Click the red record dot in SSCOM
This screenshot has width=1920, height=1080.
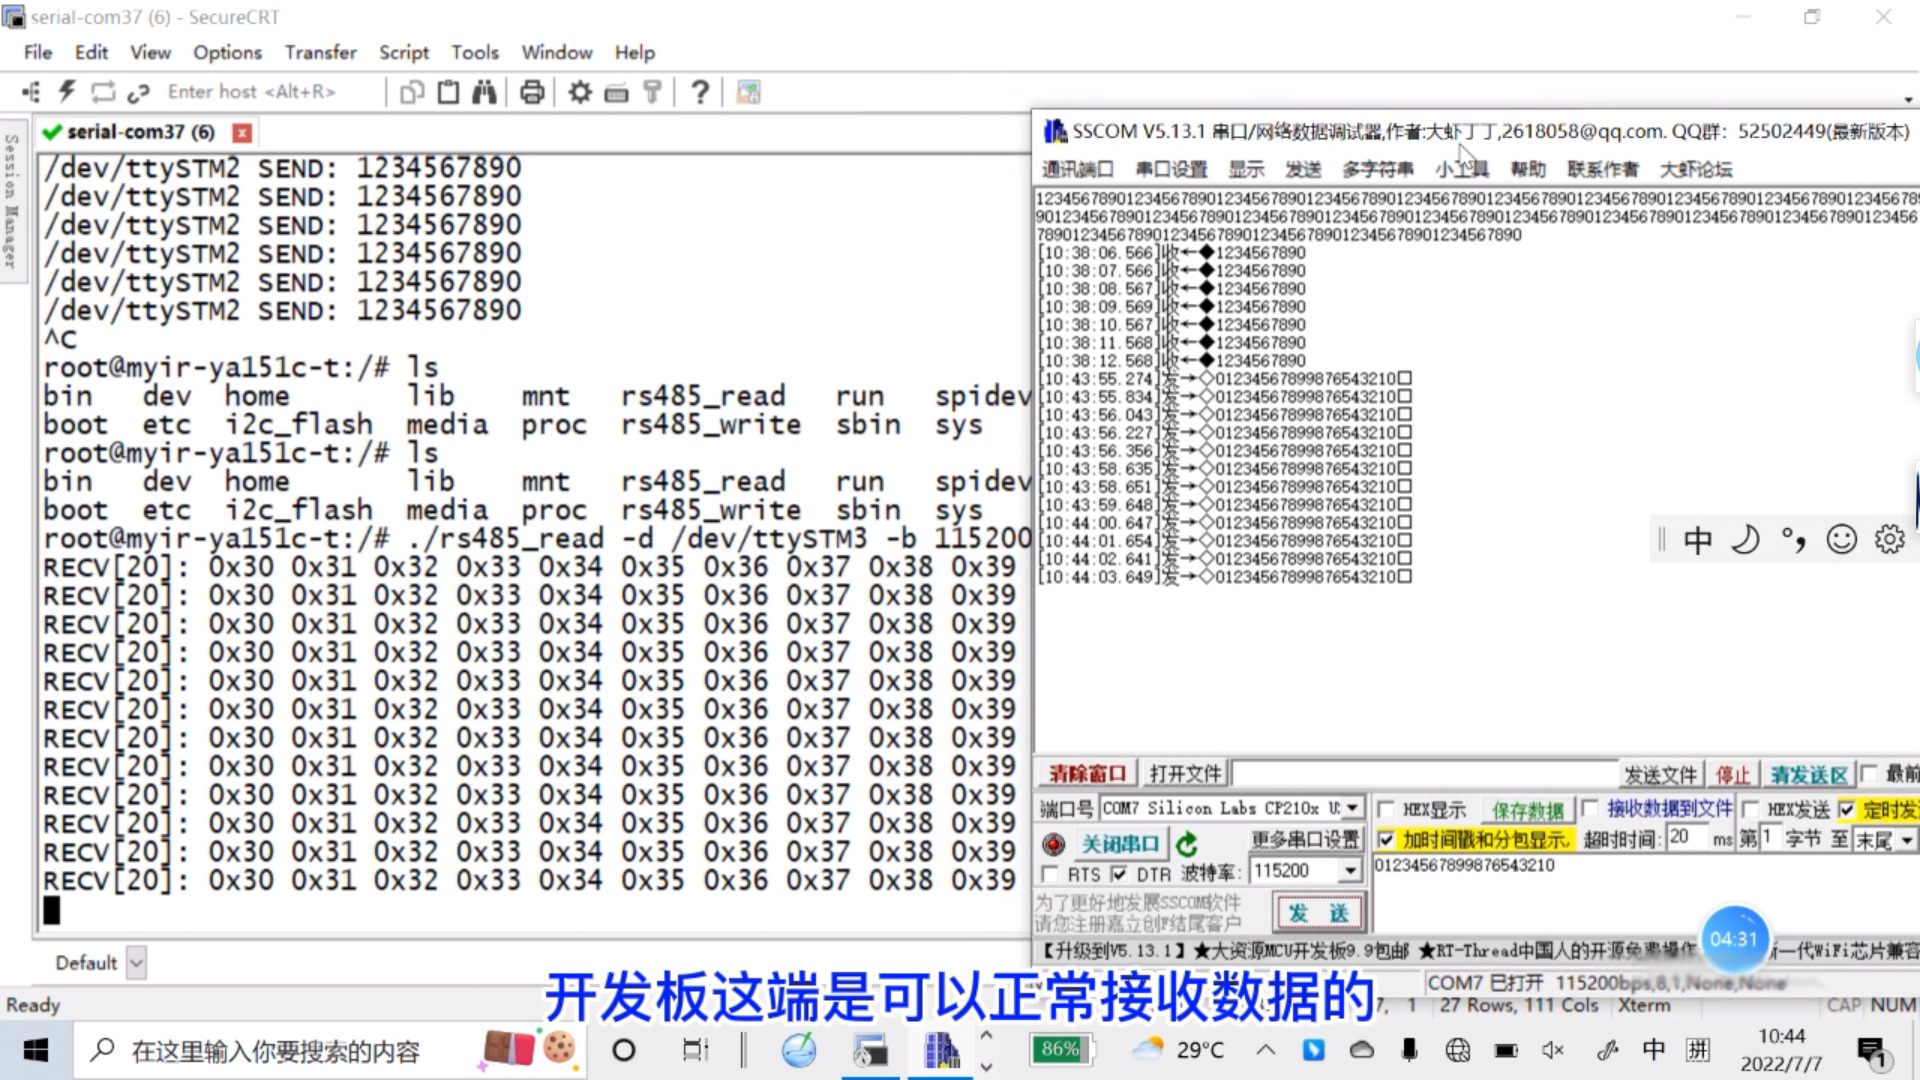pos(1053,844)
